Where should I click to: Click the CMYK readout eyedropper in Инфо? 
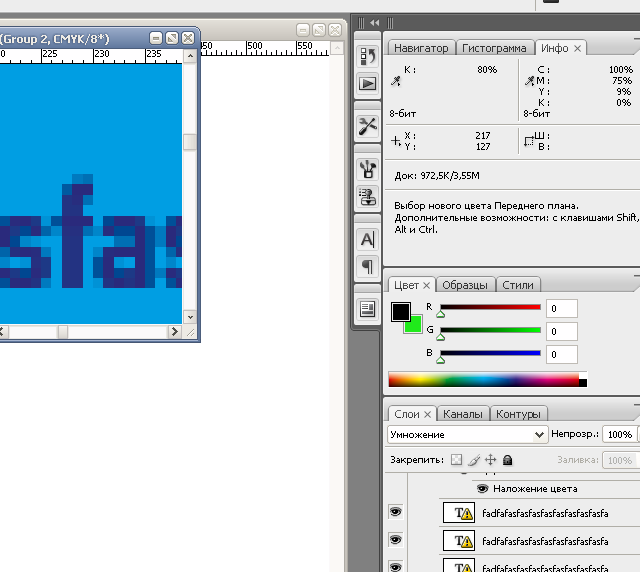coord(529,81)
